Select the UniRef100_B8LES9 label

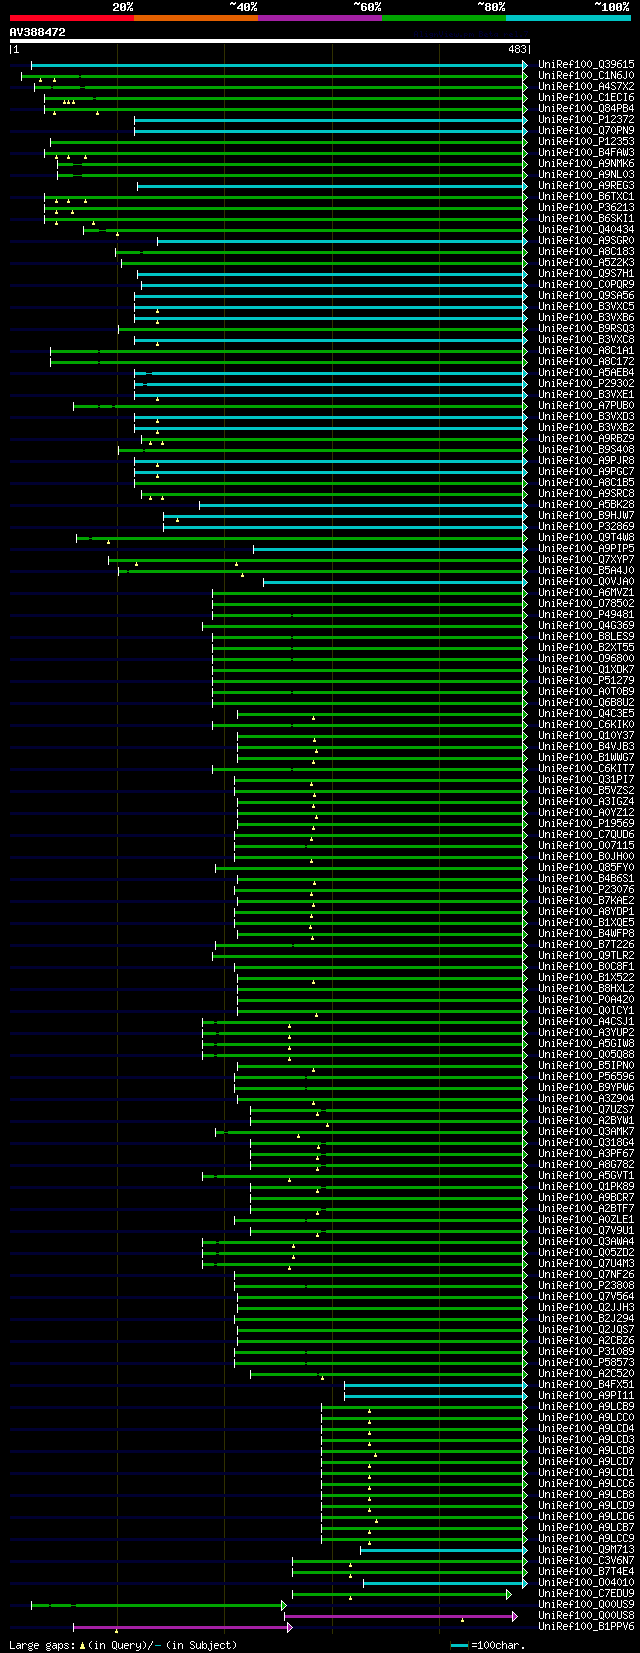pos(586,637)
